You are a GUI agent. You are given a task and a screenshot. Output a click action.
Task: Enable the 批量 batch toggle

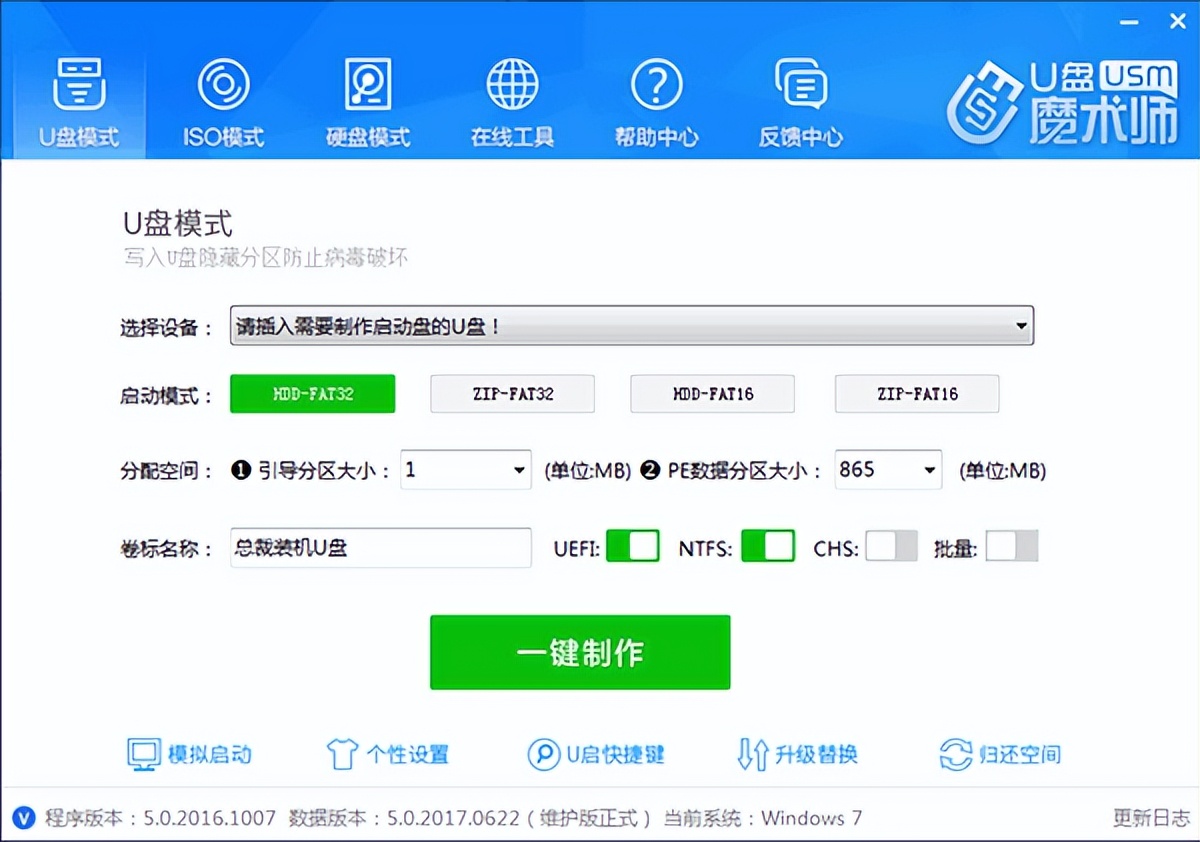pyautogui.click(x=1013, y=546)
